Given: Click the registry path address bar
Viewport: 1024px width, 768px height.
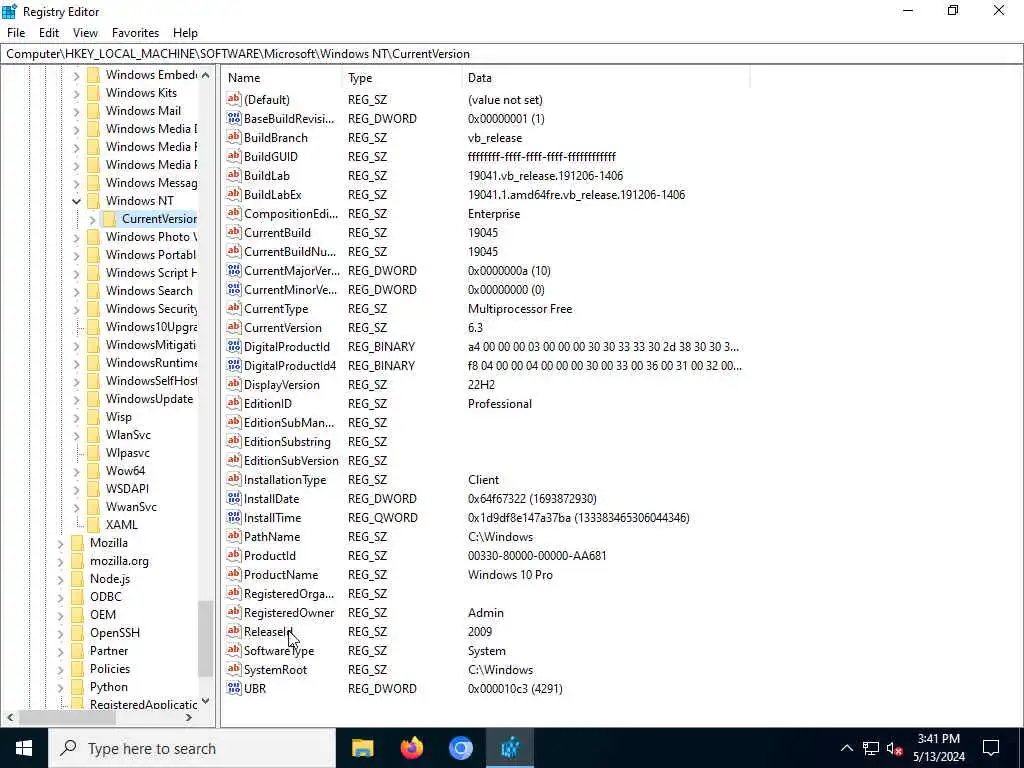Looking at the screenshot, I should (512, 54).
